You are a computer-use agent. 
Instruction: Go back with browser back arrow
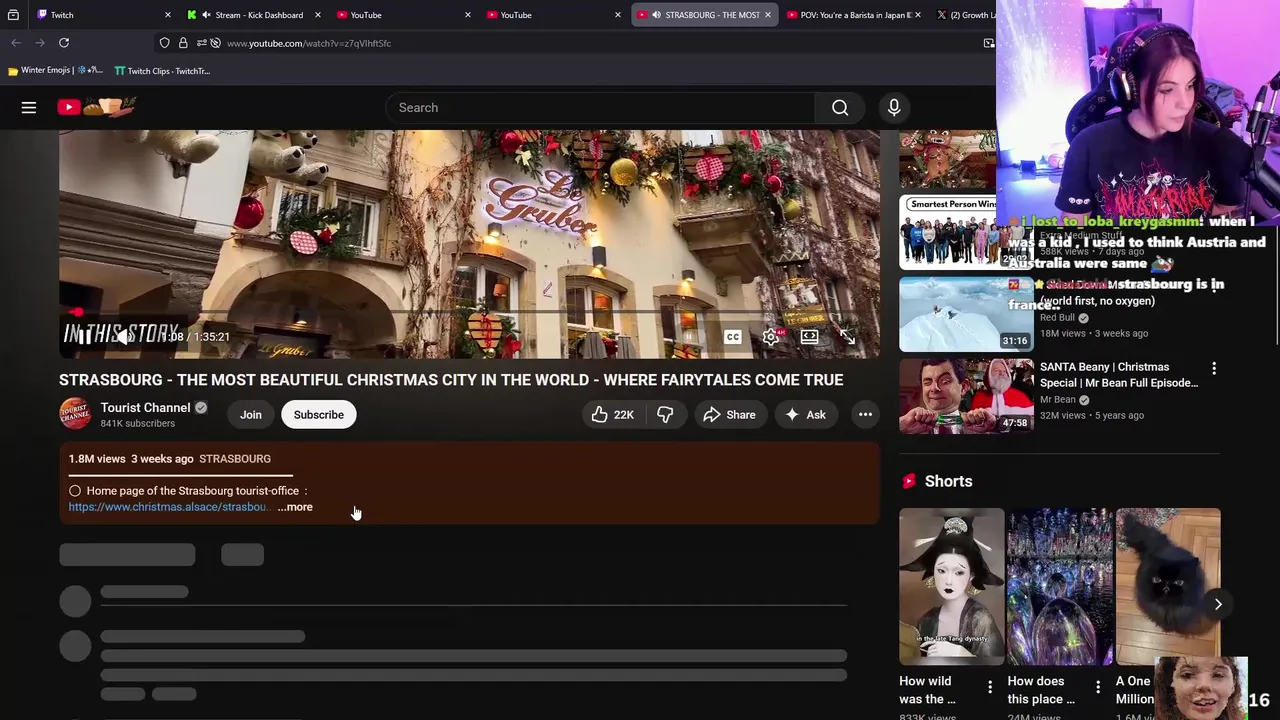(x=16, y=43)
